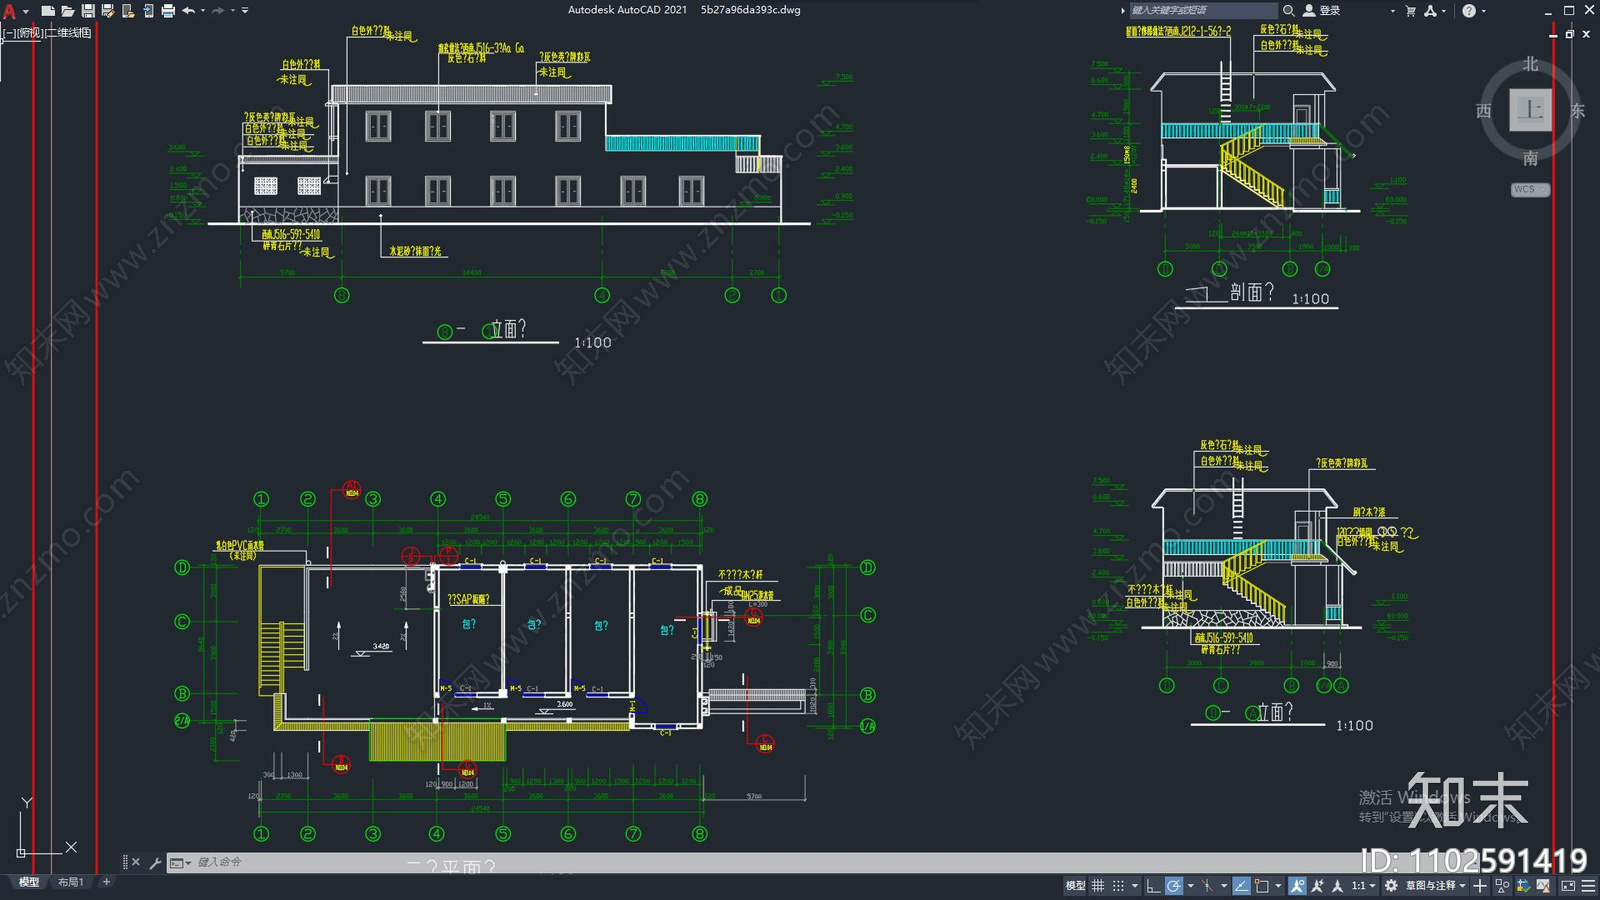Undo the last action with the arrow

point(188,11)
